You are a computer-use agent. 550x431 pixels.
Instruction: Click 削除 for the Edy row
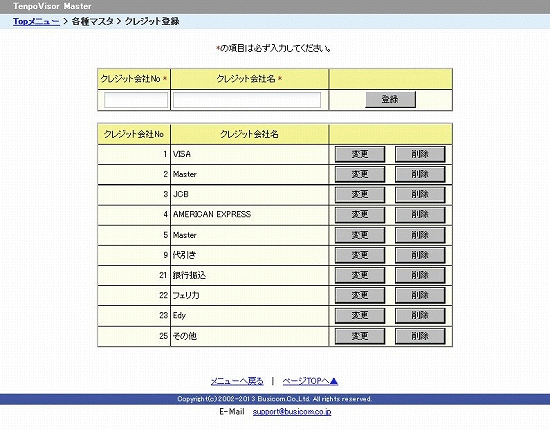(420, 316)
